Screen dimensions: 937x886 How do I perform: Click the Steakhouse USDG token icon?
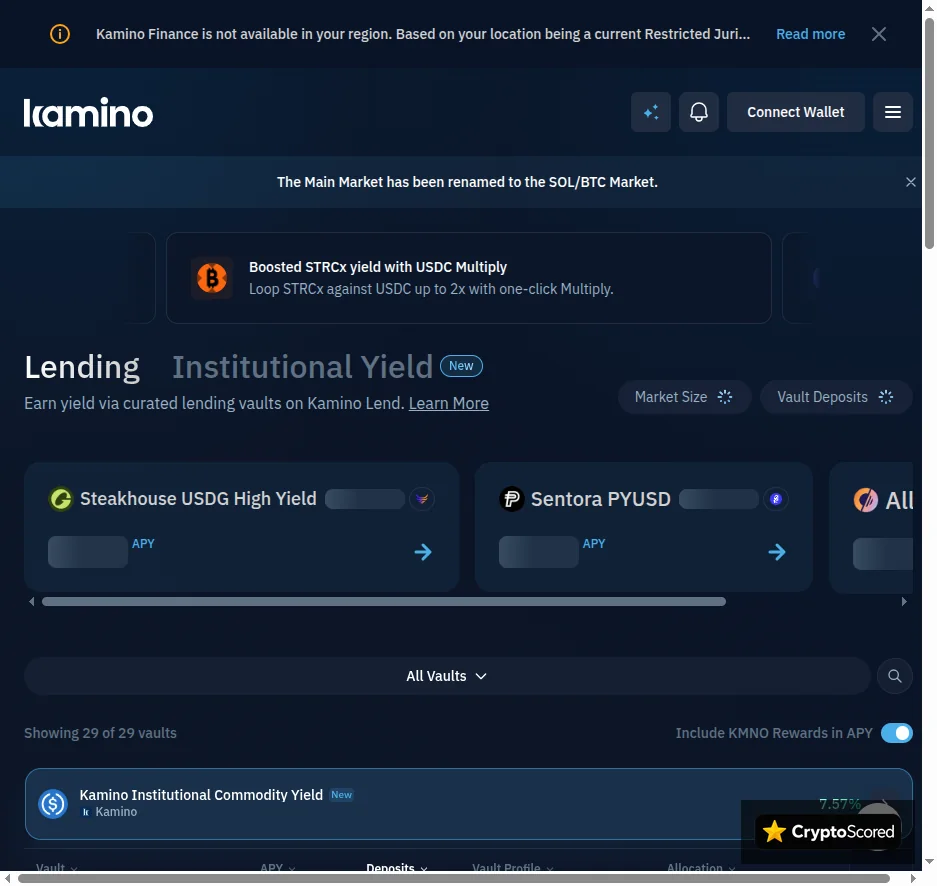pos(60,499)
